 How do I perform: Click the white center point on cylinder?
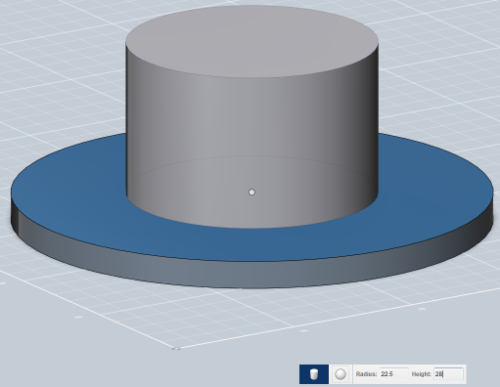click(252, 192)
